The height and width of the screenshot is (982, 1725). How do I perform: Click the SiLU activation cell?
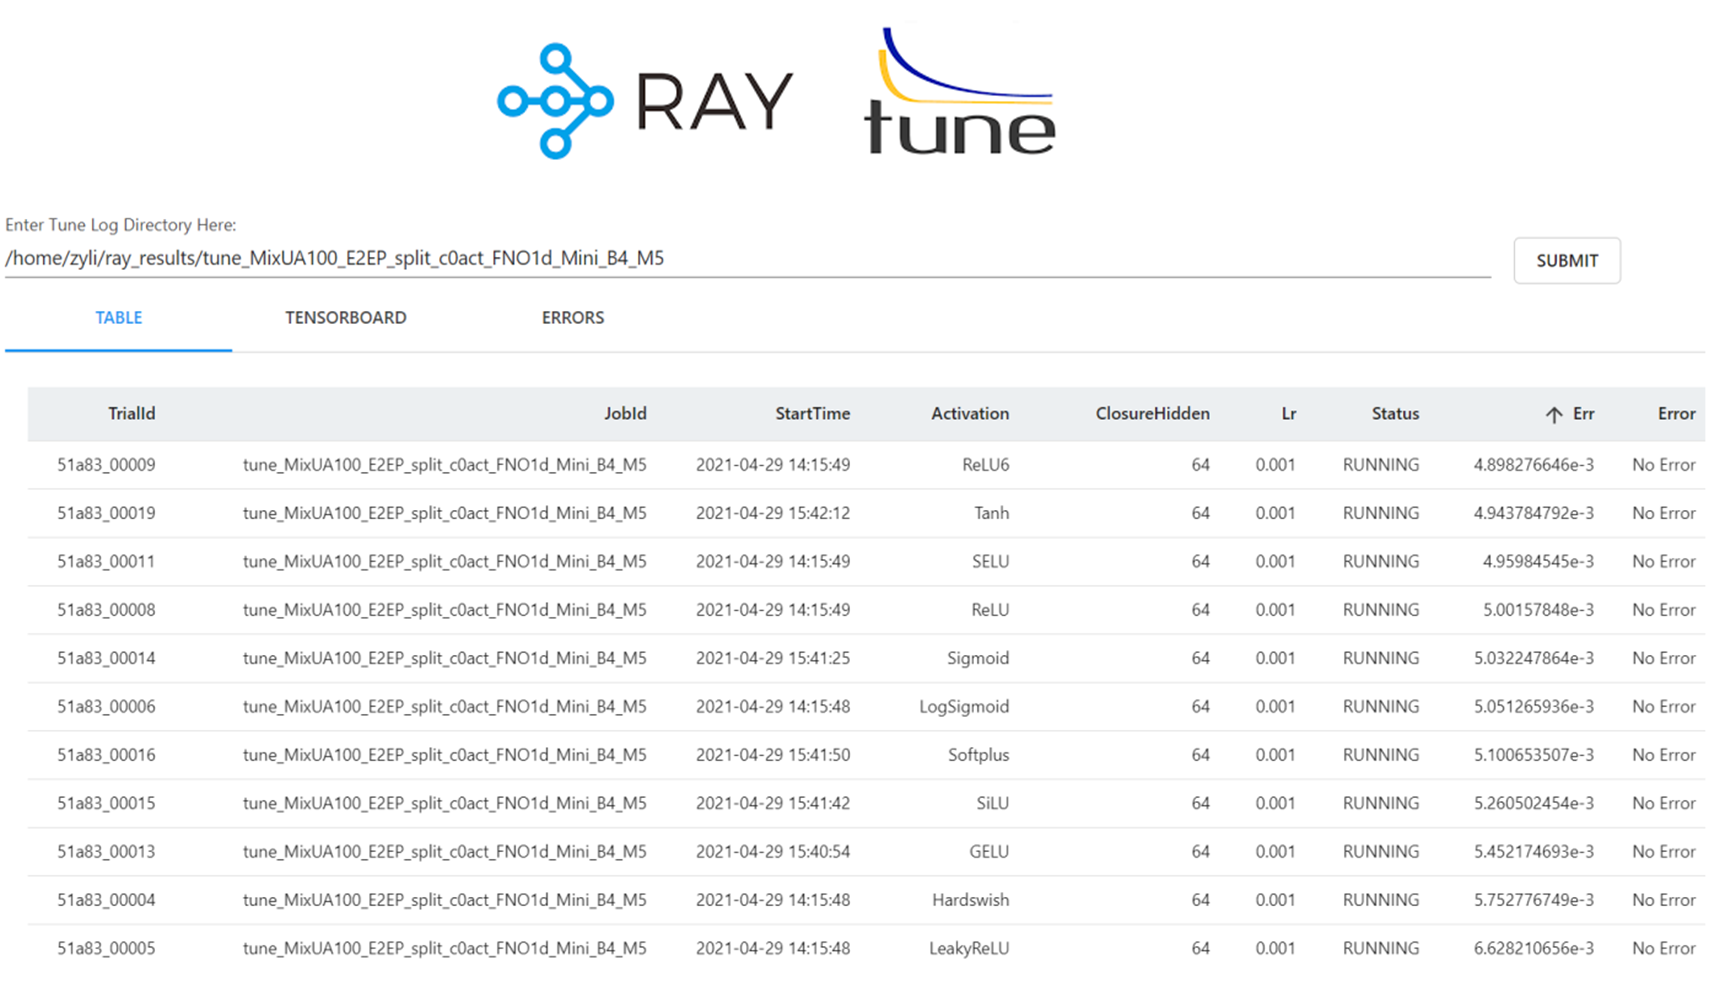point(992,803)
